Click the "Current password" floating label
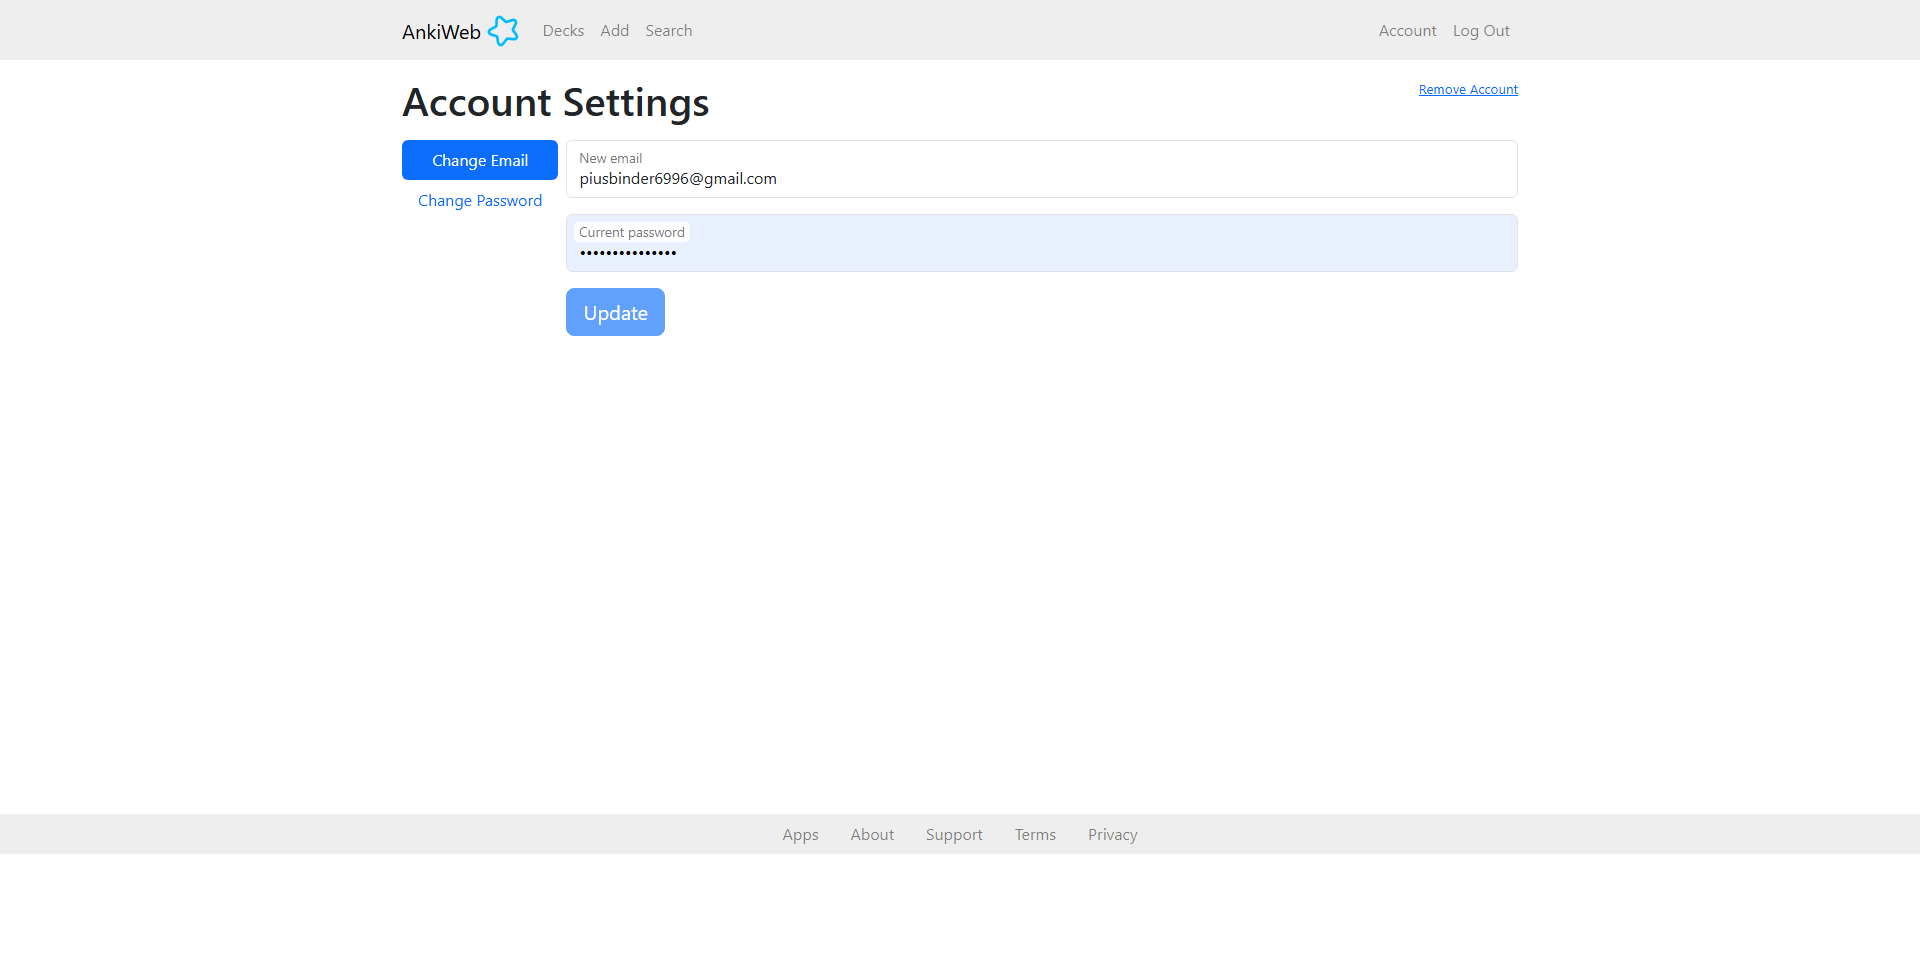 coord(631,233)
